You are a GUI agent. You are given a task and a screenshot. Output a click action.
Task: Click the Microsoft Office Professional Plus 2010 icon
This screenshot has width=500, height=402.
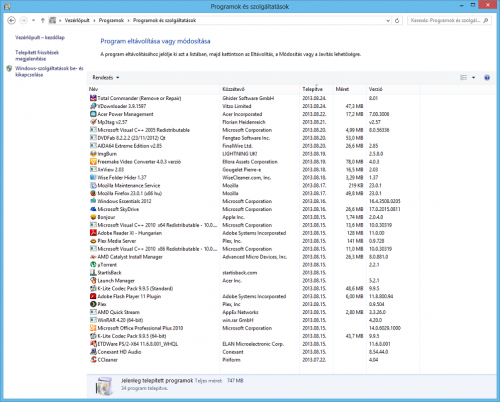[x=93, y=328]
